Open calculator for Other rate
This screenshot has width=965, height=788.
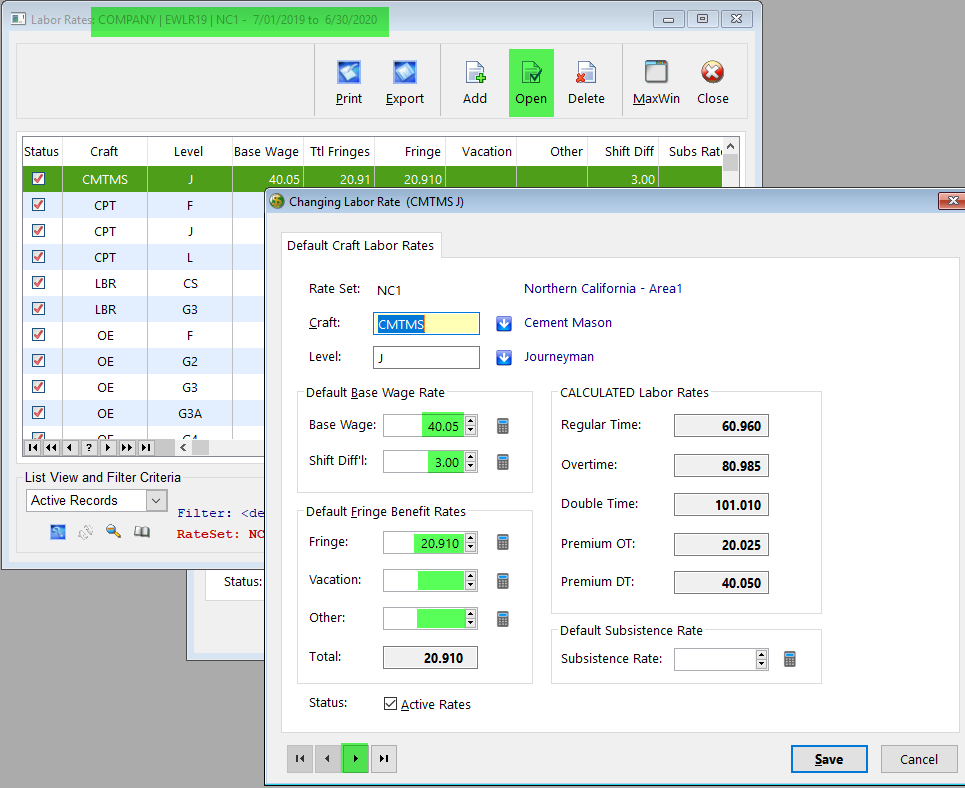coord(503,619)
